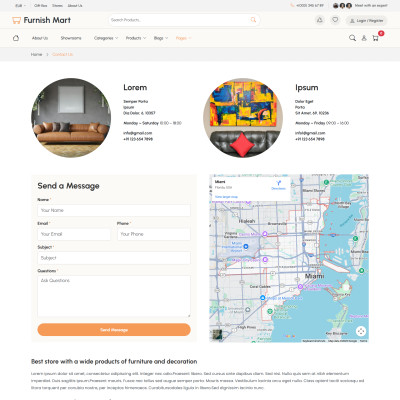This screenshot has width=400, height=400.
Task: Click the Your Name input field
Action: (114, 210)
